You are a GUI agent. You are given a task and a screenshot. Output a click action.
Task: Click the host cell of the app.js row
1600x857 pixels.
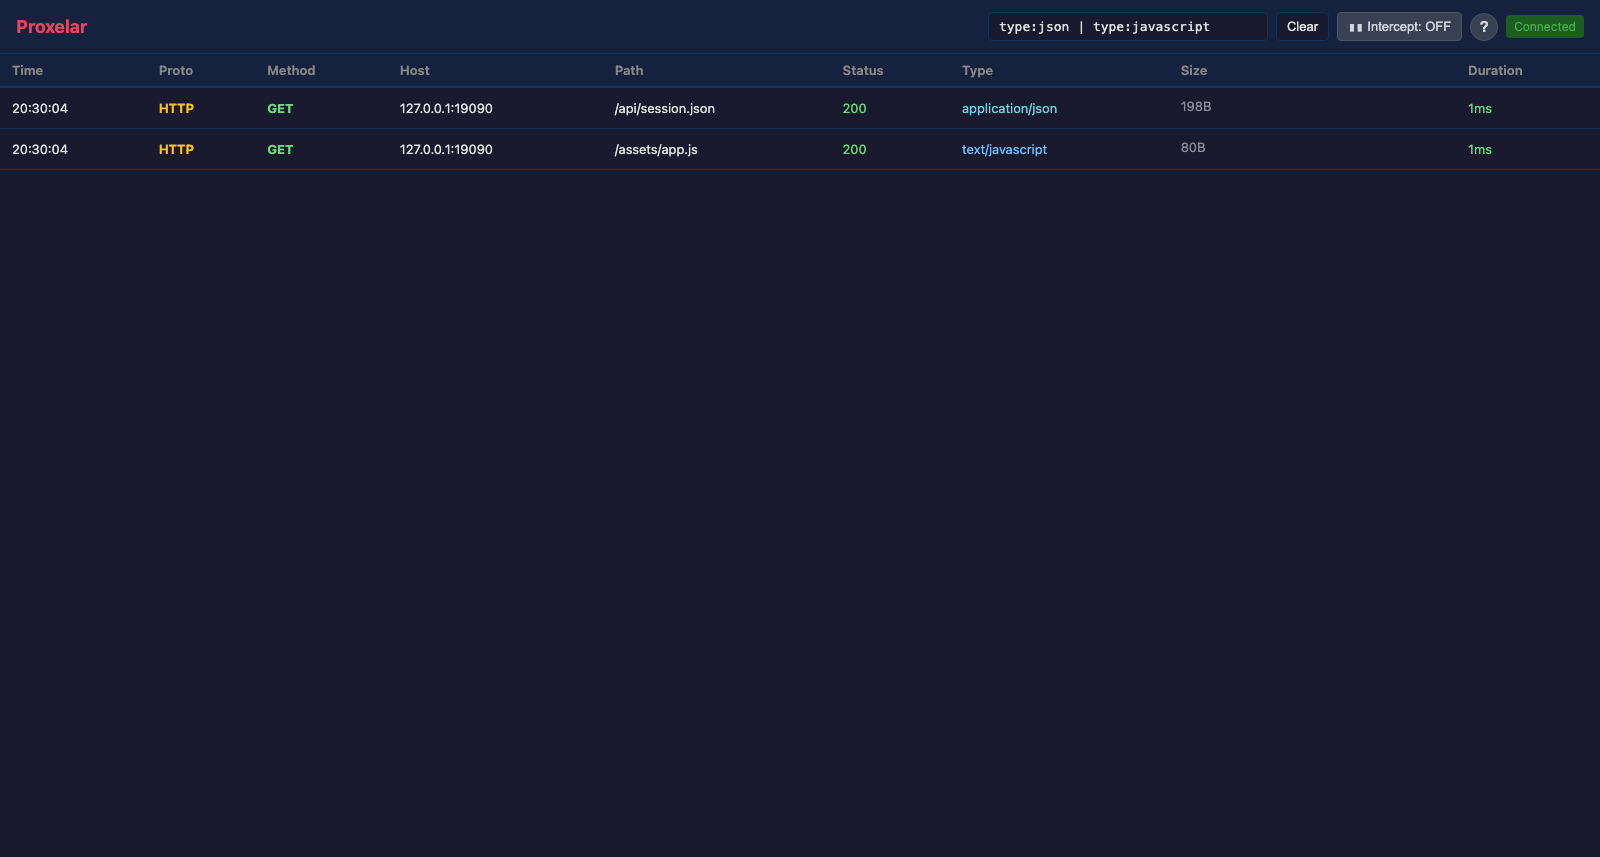[446, 150]
